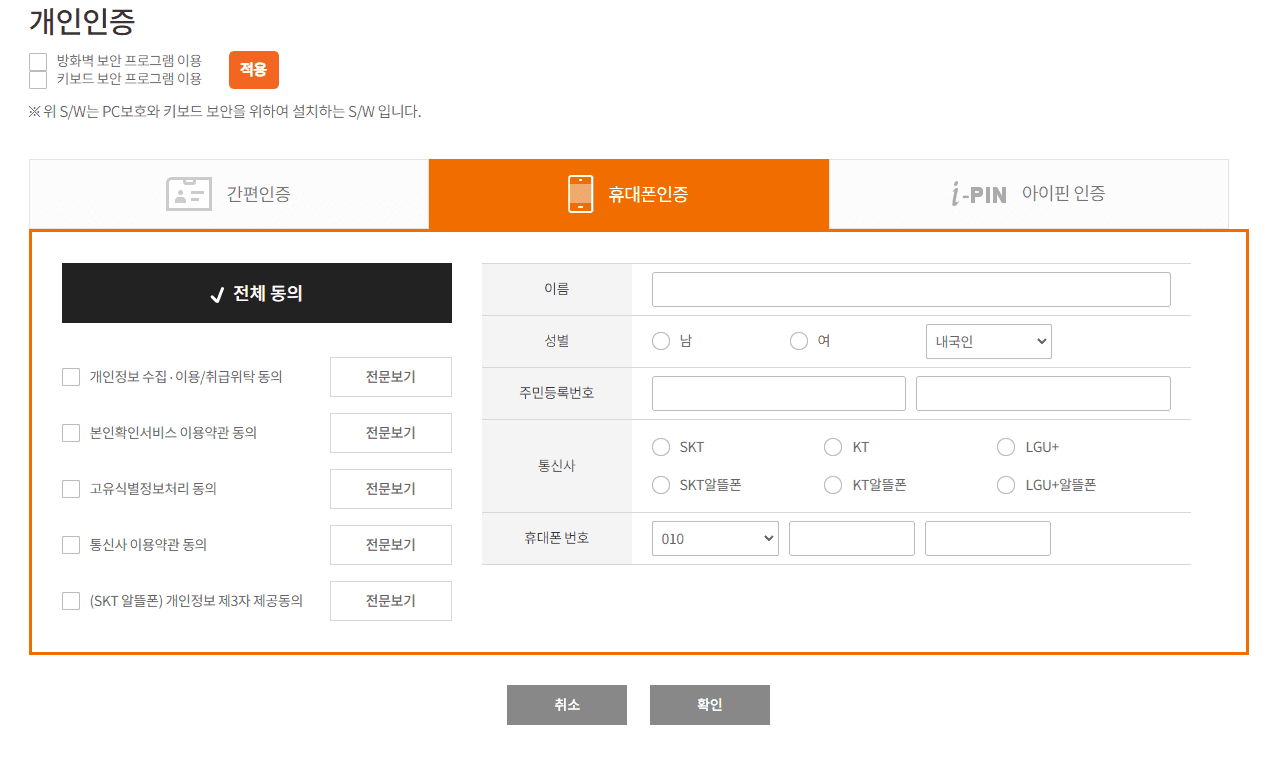This screenshot has height=766, width=1285.
Task: Click the 통신사 row label
Action: pos(557,466)
